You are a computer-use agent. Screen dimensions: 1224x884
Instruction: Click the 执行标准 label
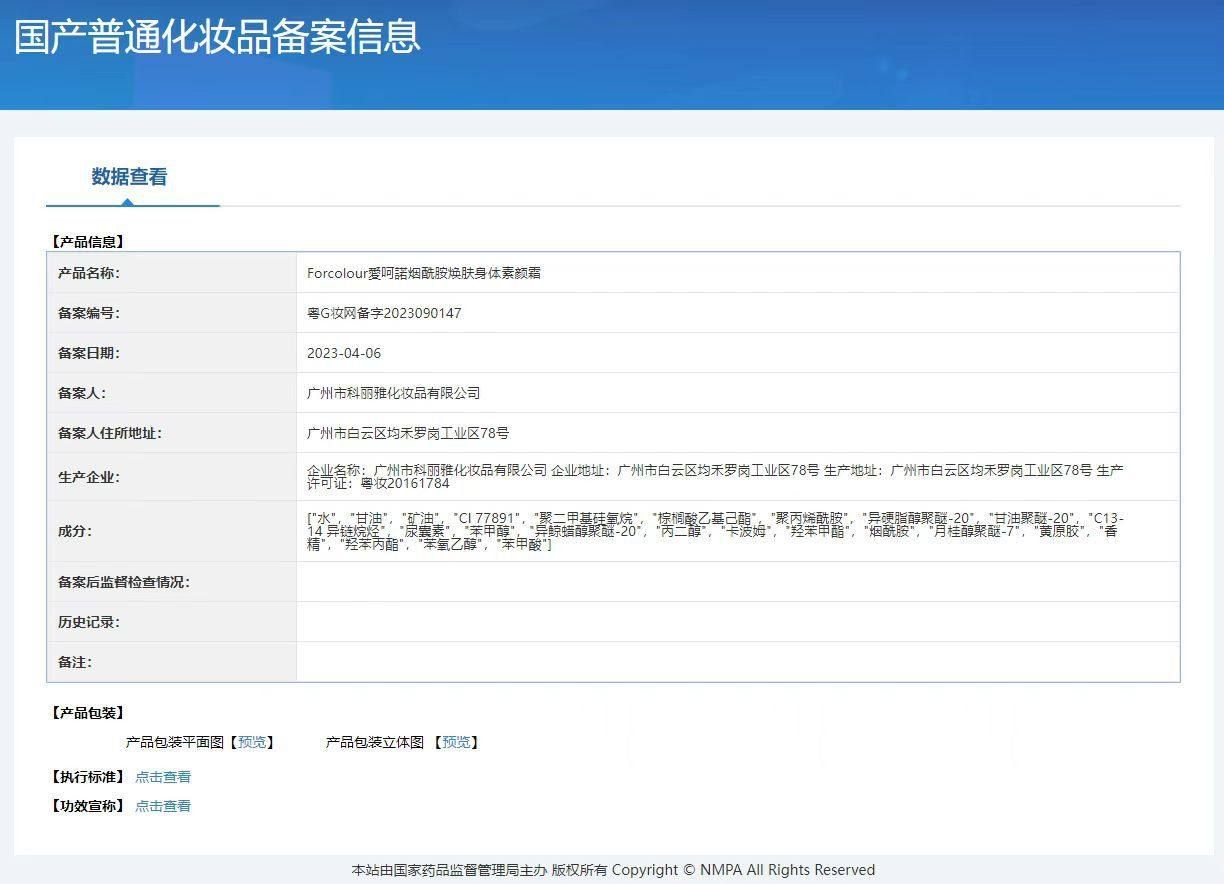pos(88,777)
